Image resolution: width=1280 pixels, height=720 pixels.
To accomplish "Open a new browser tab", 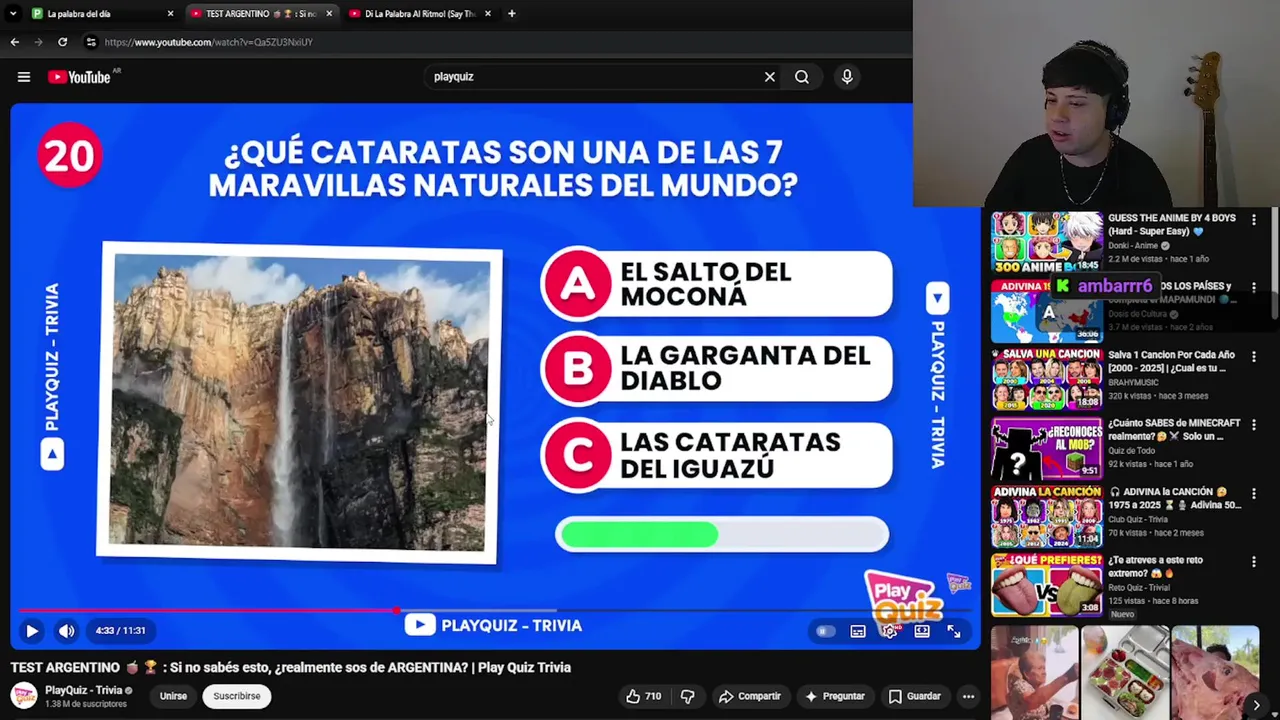I will 511,14.
